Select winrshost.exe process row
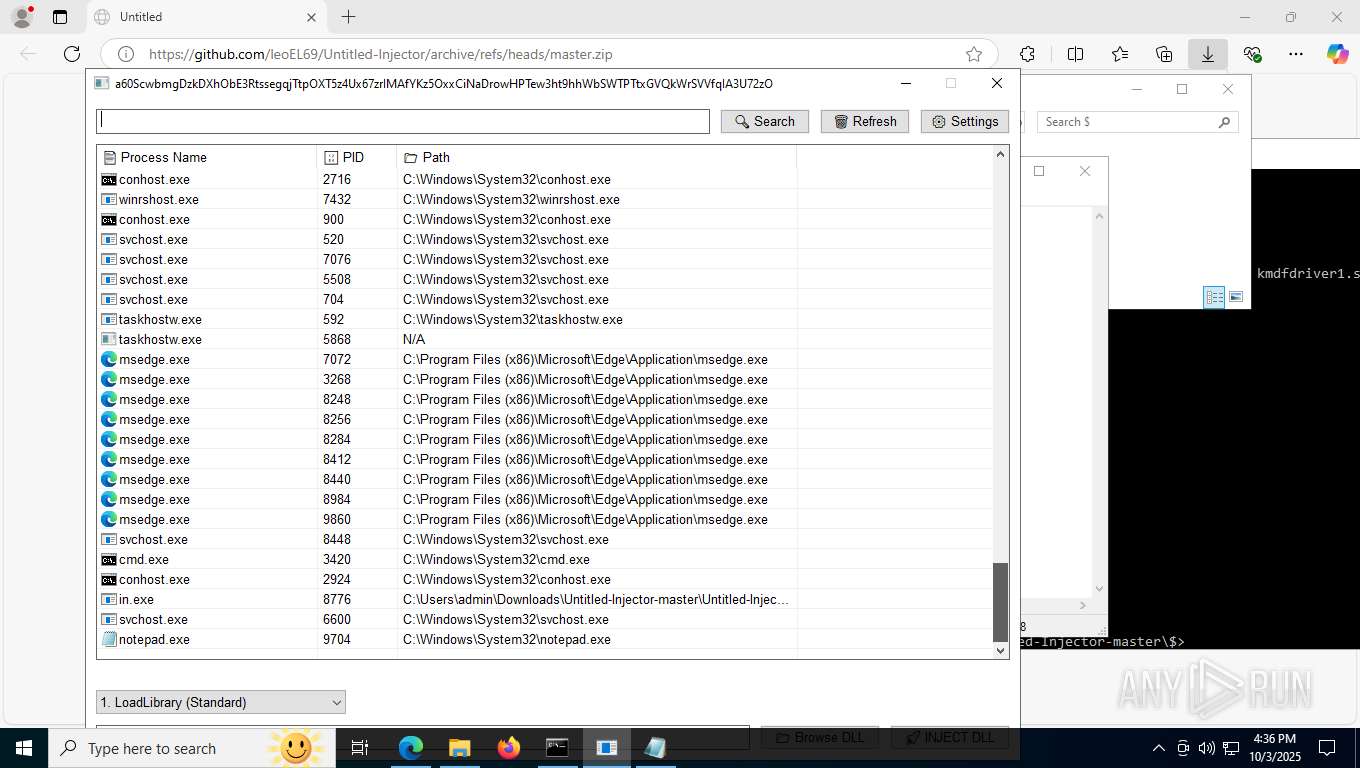 (545, 199)
